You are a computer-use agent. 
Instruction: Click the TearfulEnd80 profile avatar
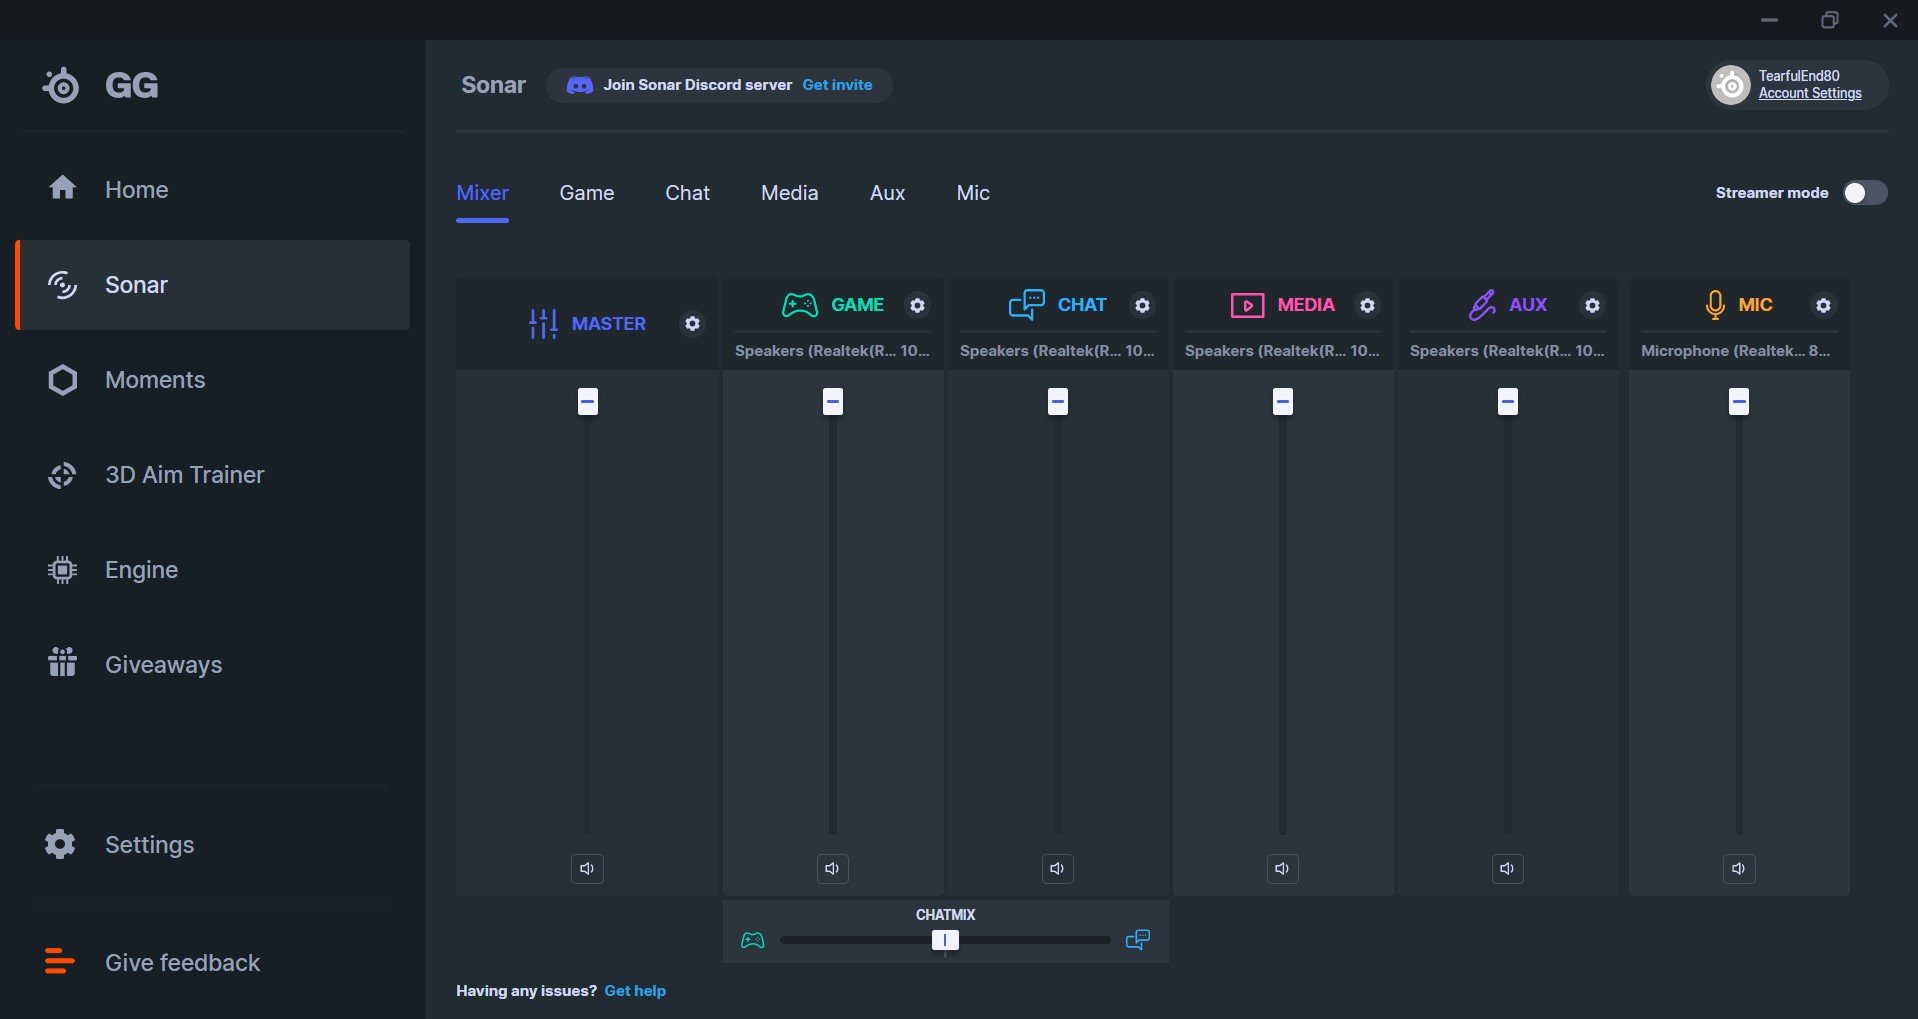click(x=1730, y=85)
